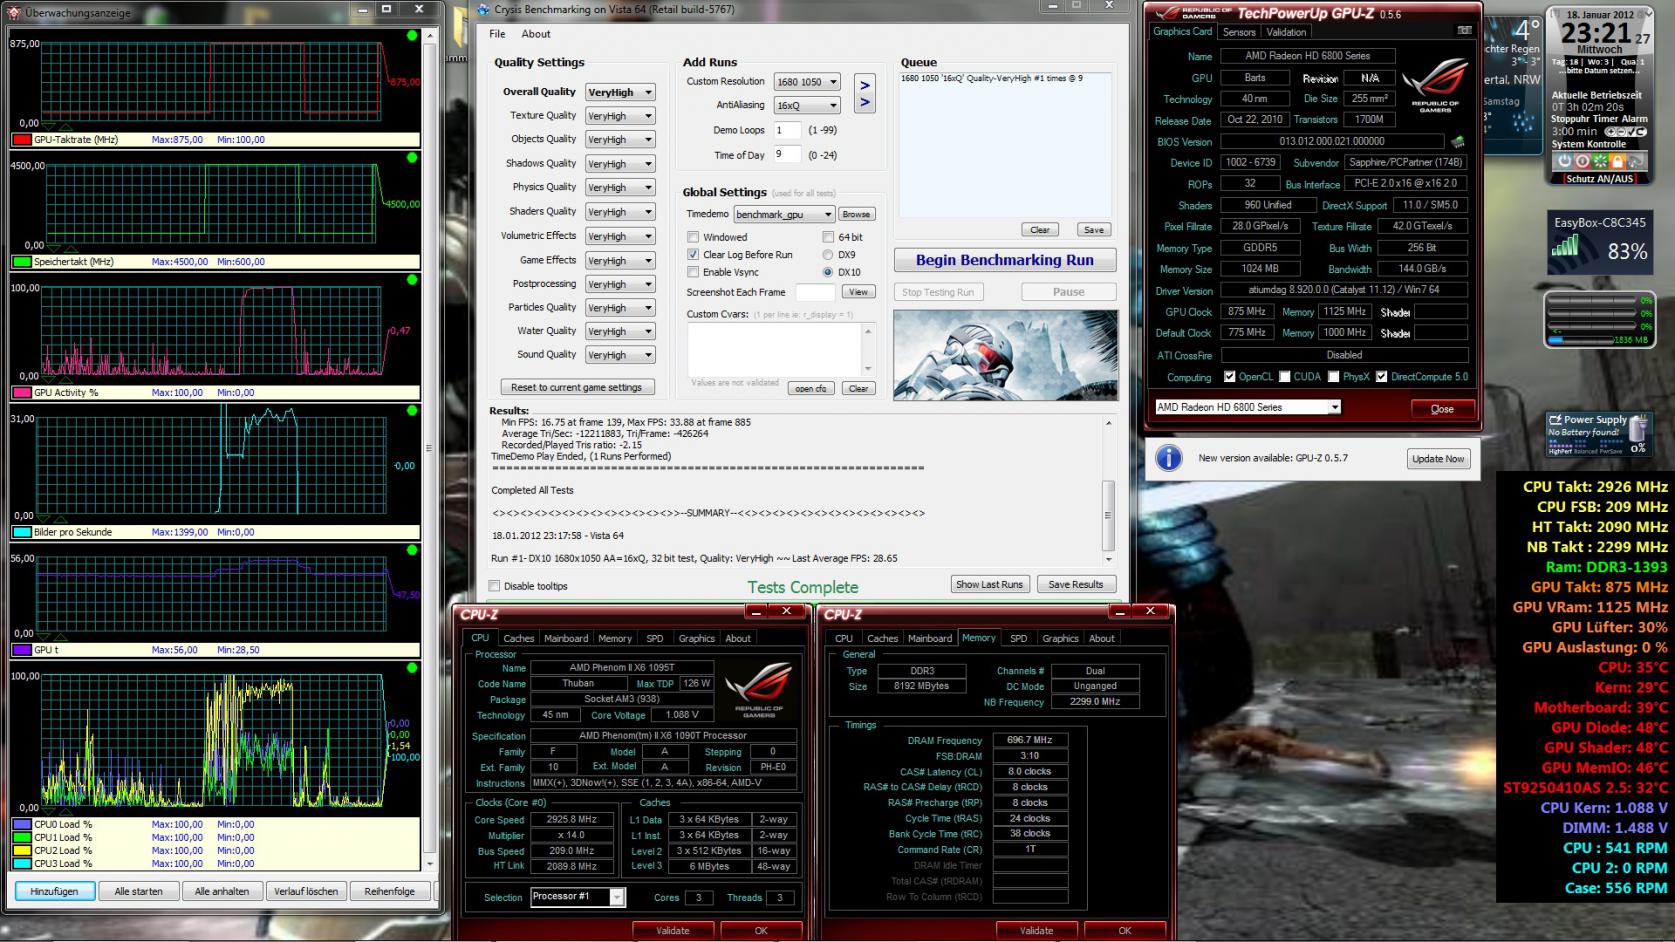Click the red GPU-Taktrate color swatch
Viewport: 1675px width, 942px height.
(21, 140)
